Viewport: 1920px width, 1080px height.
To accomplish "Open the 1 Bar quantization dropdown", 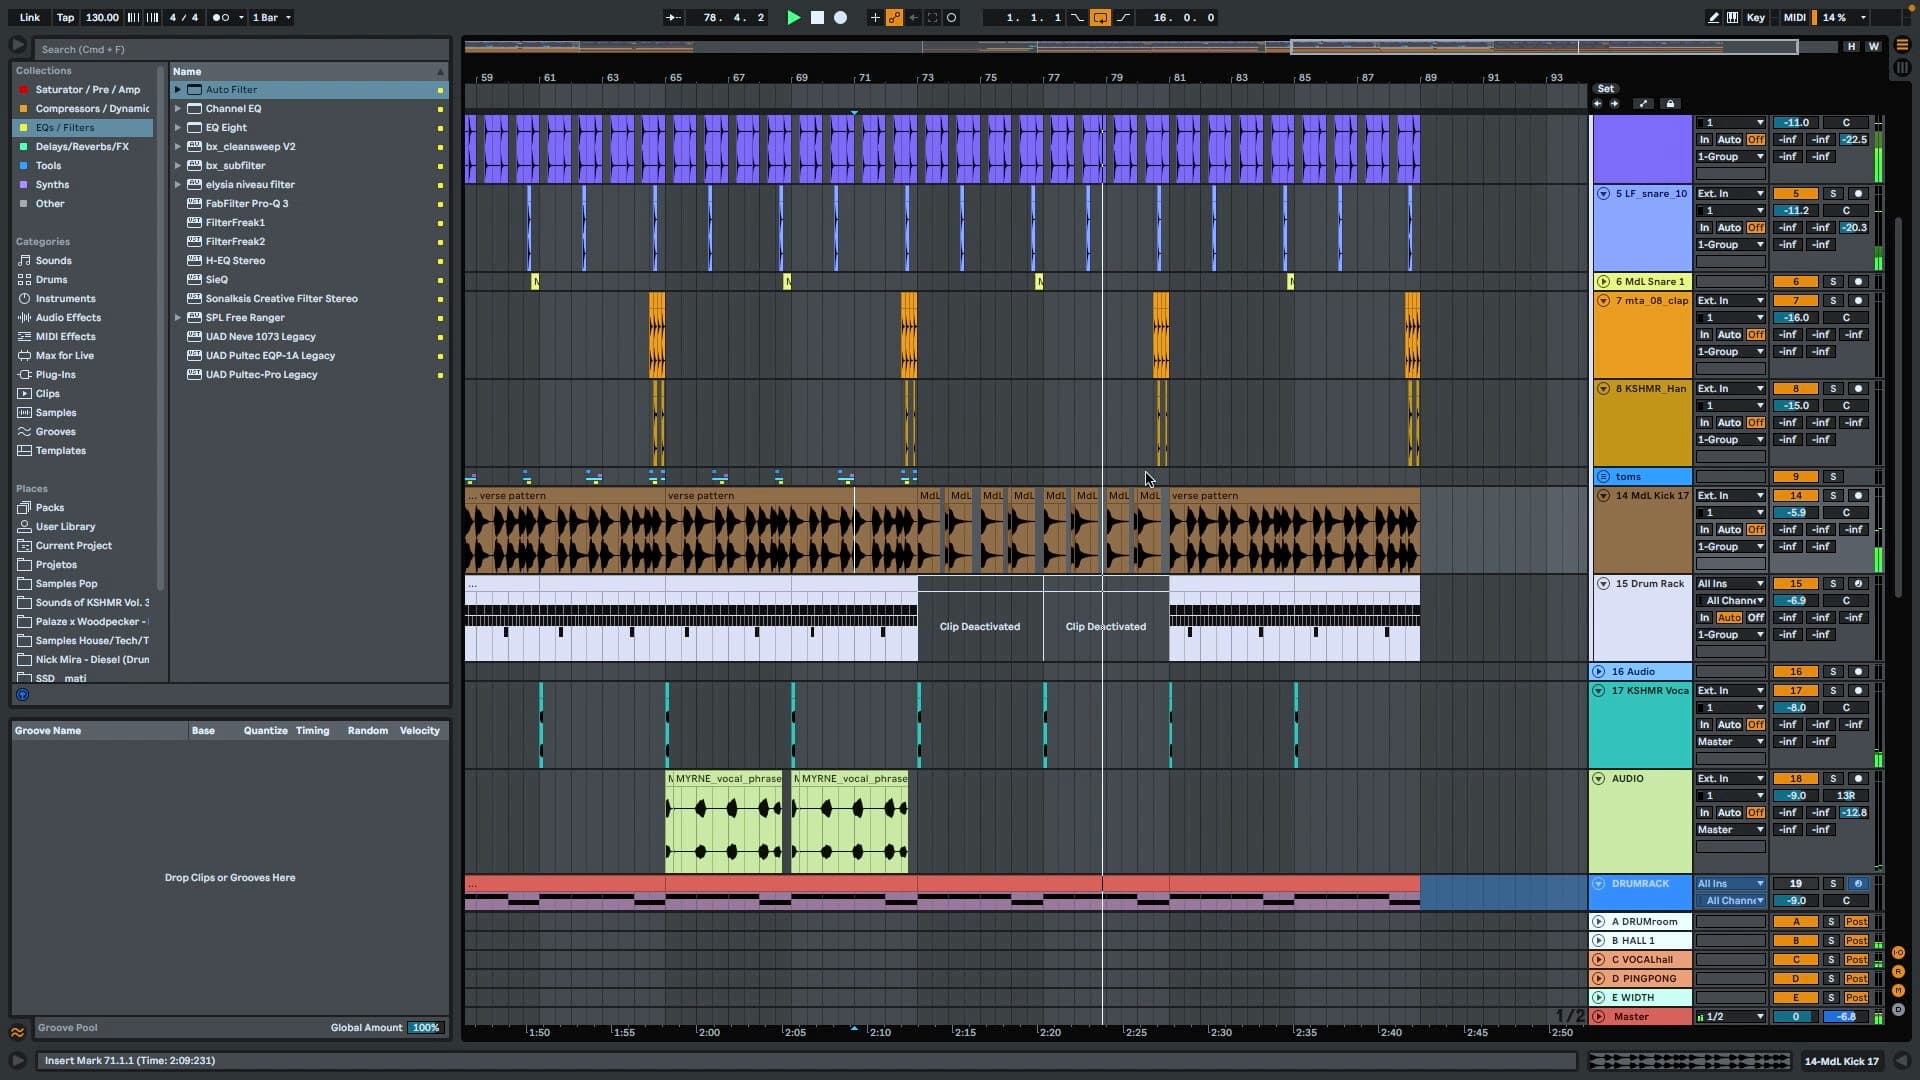I will click(271, 17).
